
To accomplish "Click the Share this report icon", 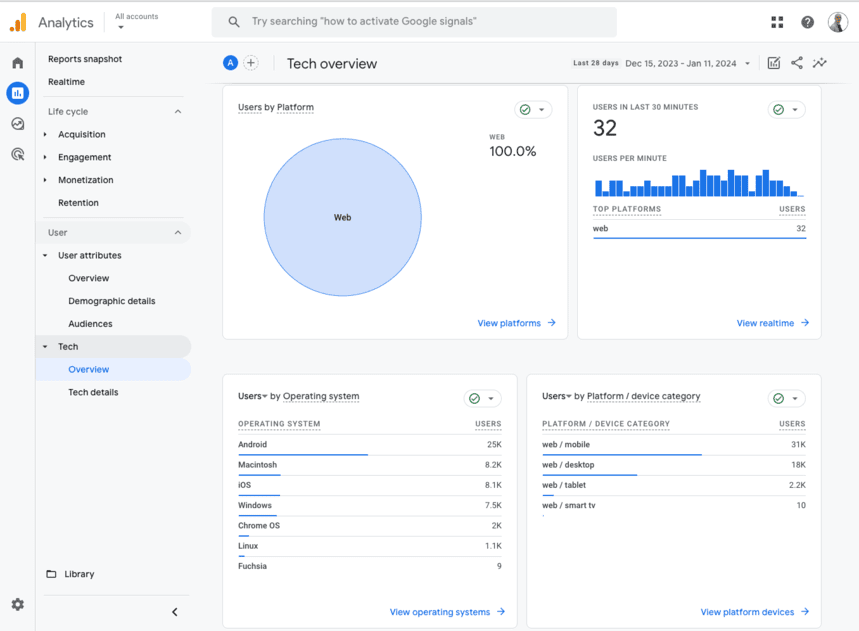I will click(x=797, y=63).
